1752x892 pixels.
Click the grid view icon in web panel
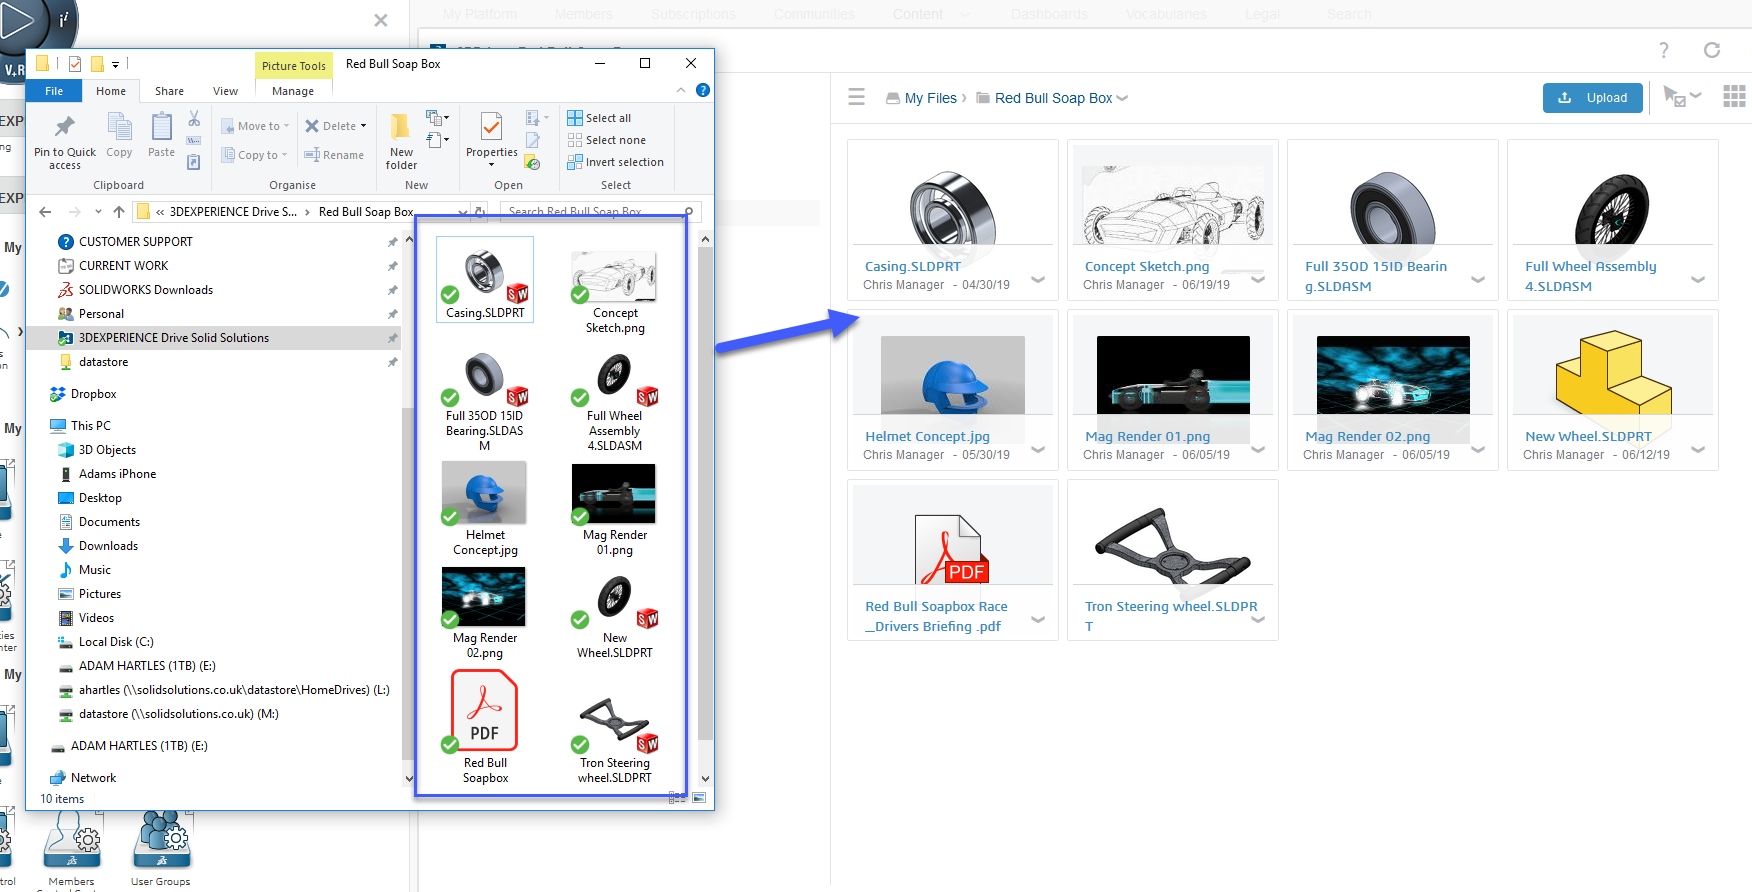(1734, 97)
